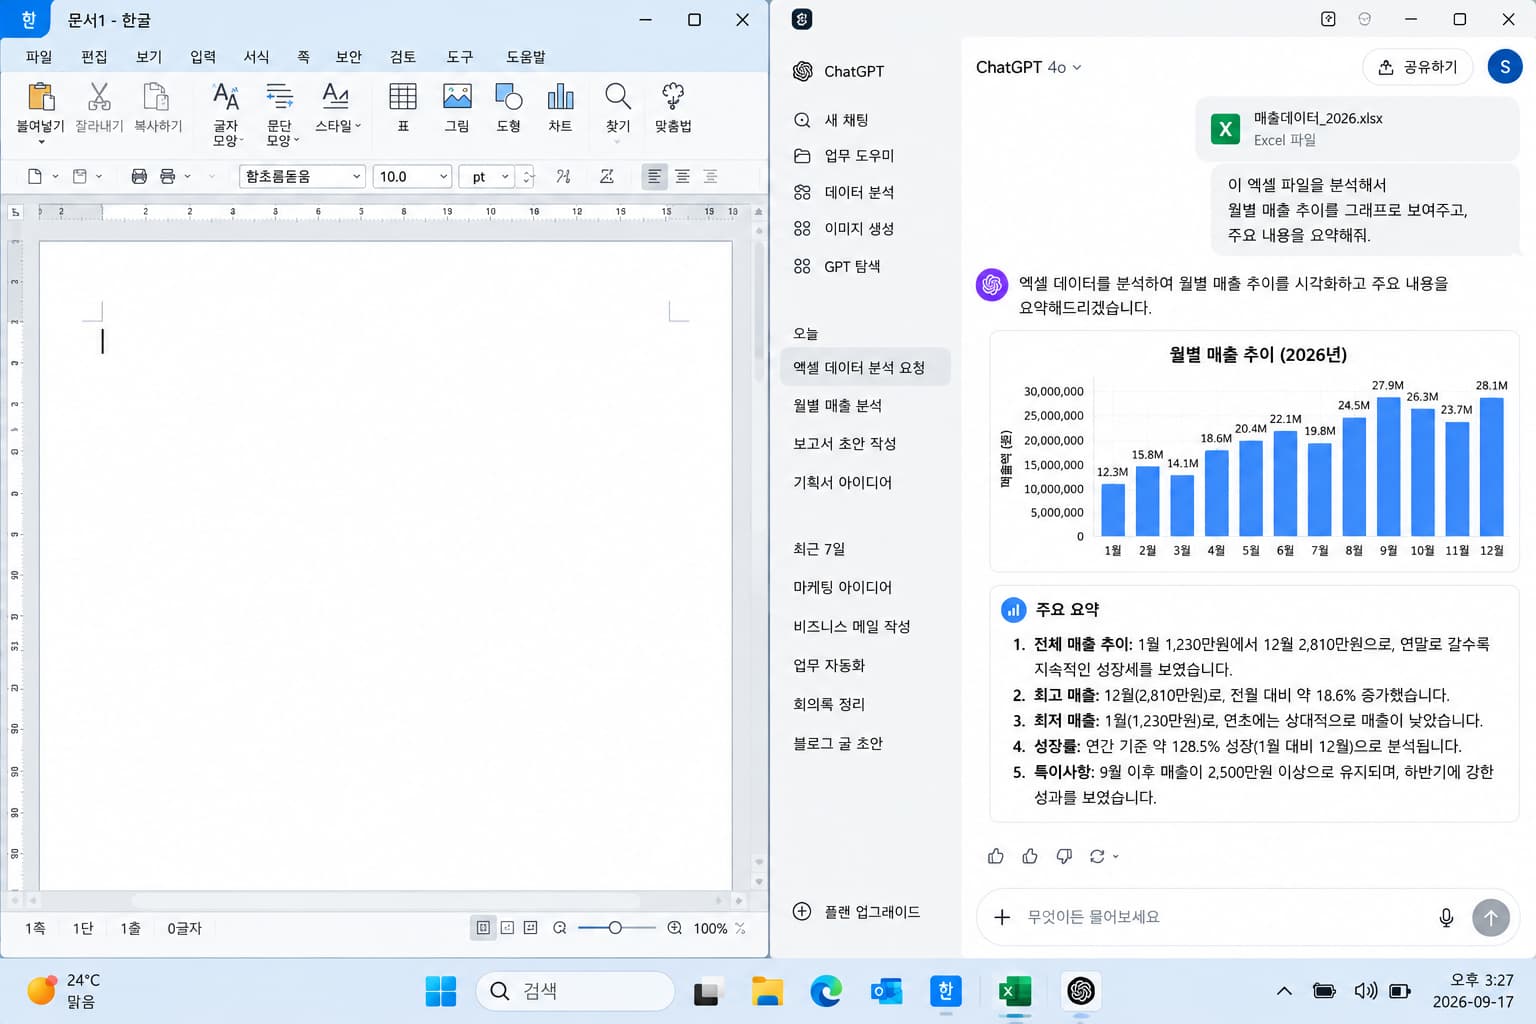The image size is (1536, 1024).
Task: Toggle center text alignment in Hangul toolbar
Action: coord(682,176)
